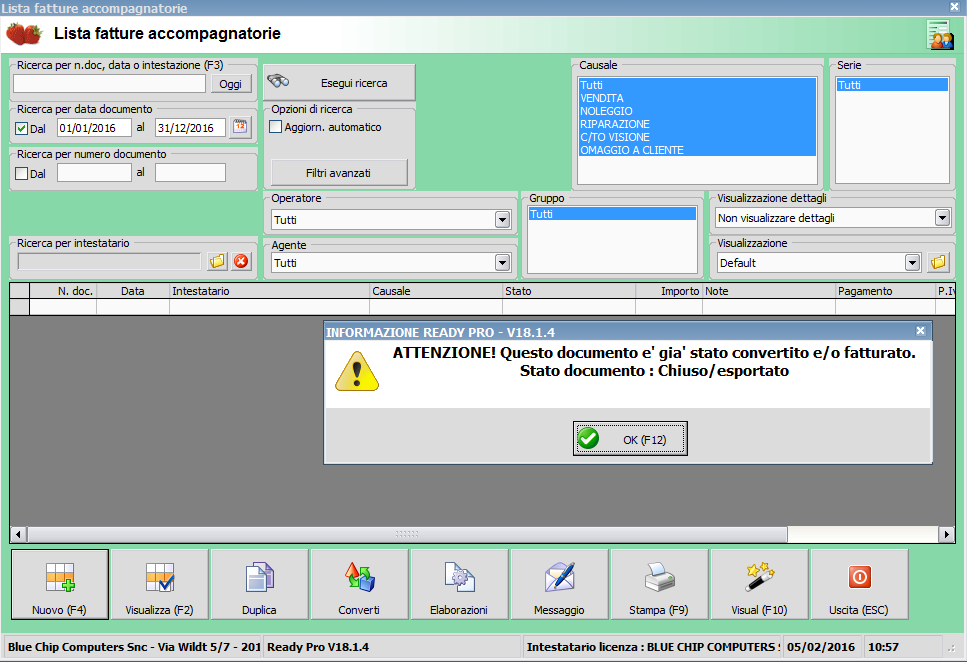Select Tutti in Causale list
This screenshot has height=662, width=967.
coord(697,85)
